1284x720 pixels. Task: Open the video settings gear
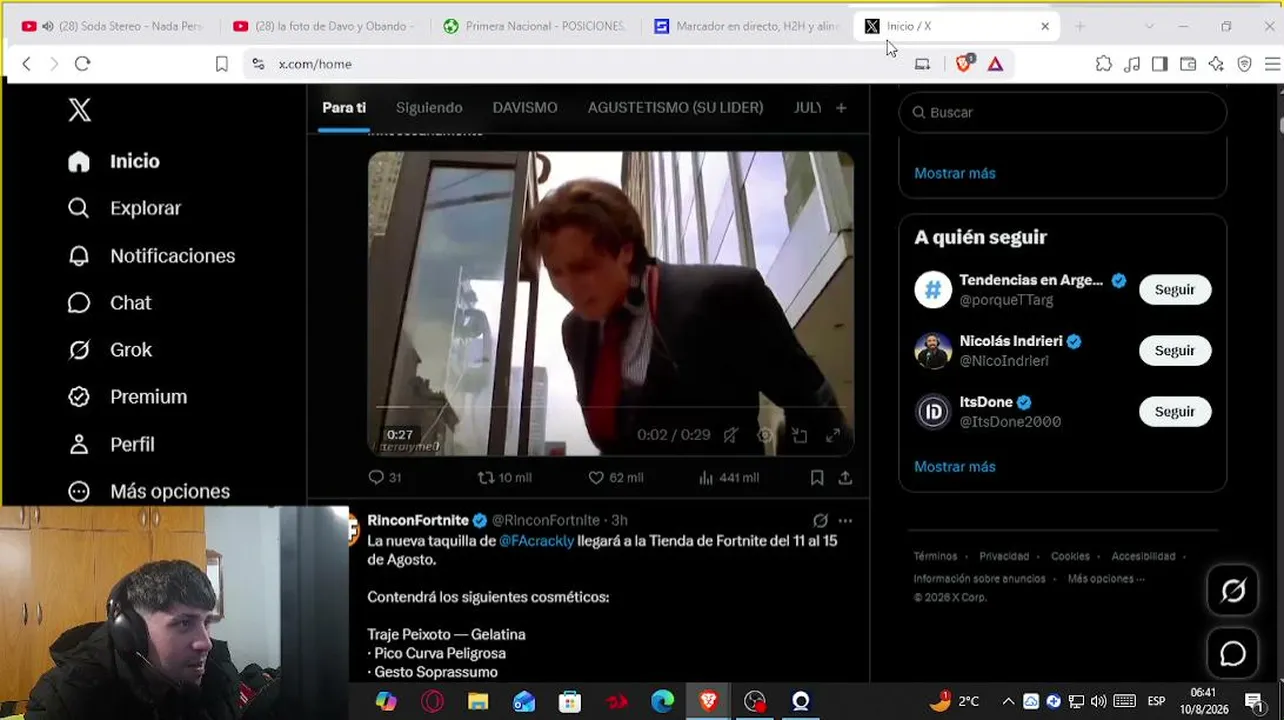click(x=765, y=435)
